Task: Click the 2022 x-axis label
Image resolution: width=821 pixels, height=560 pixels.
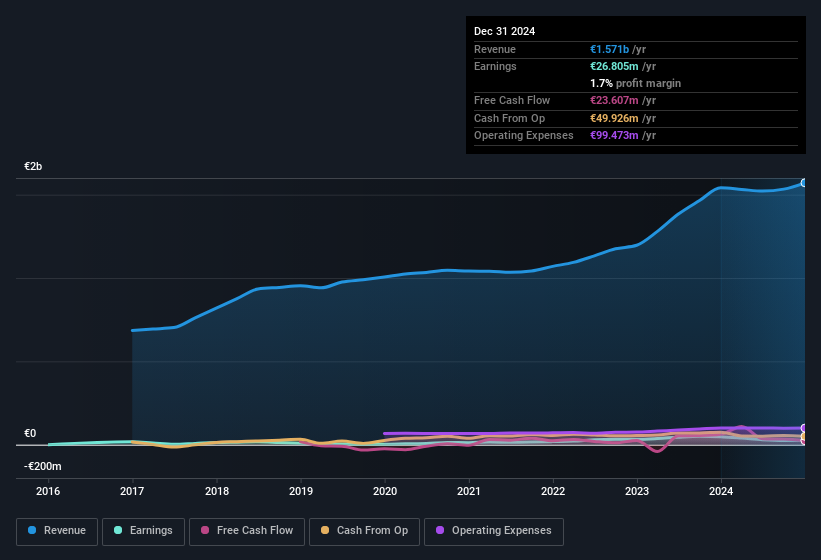Action: [553, 491]
